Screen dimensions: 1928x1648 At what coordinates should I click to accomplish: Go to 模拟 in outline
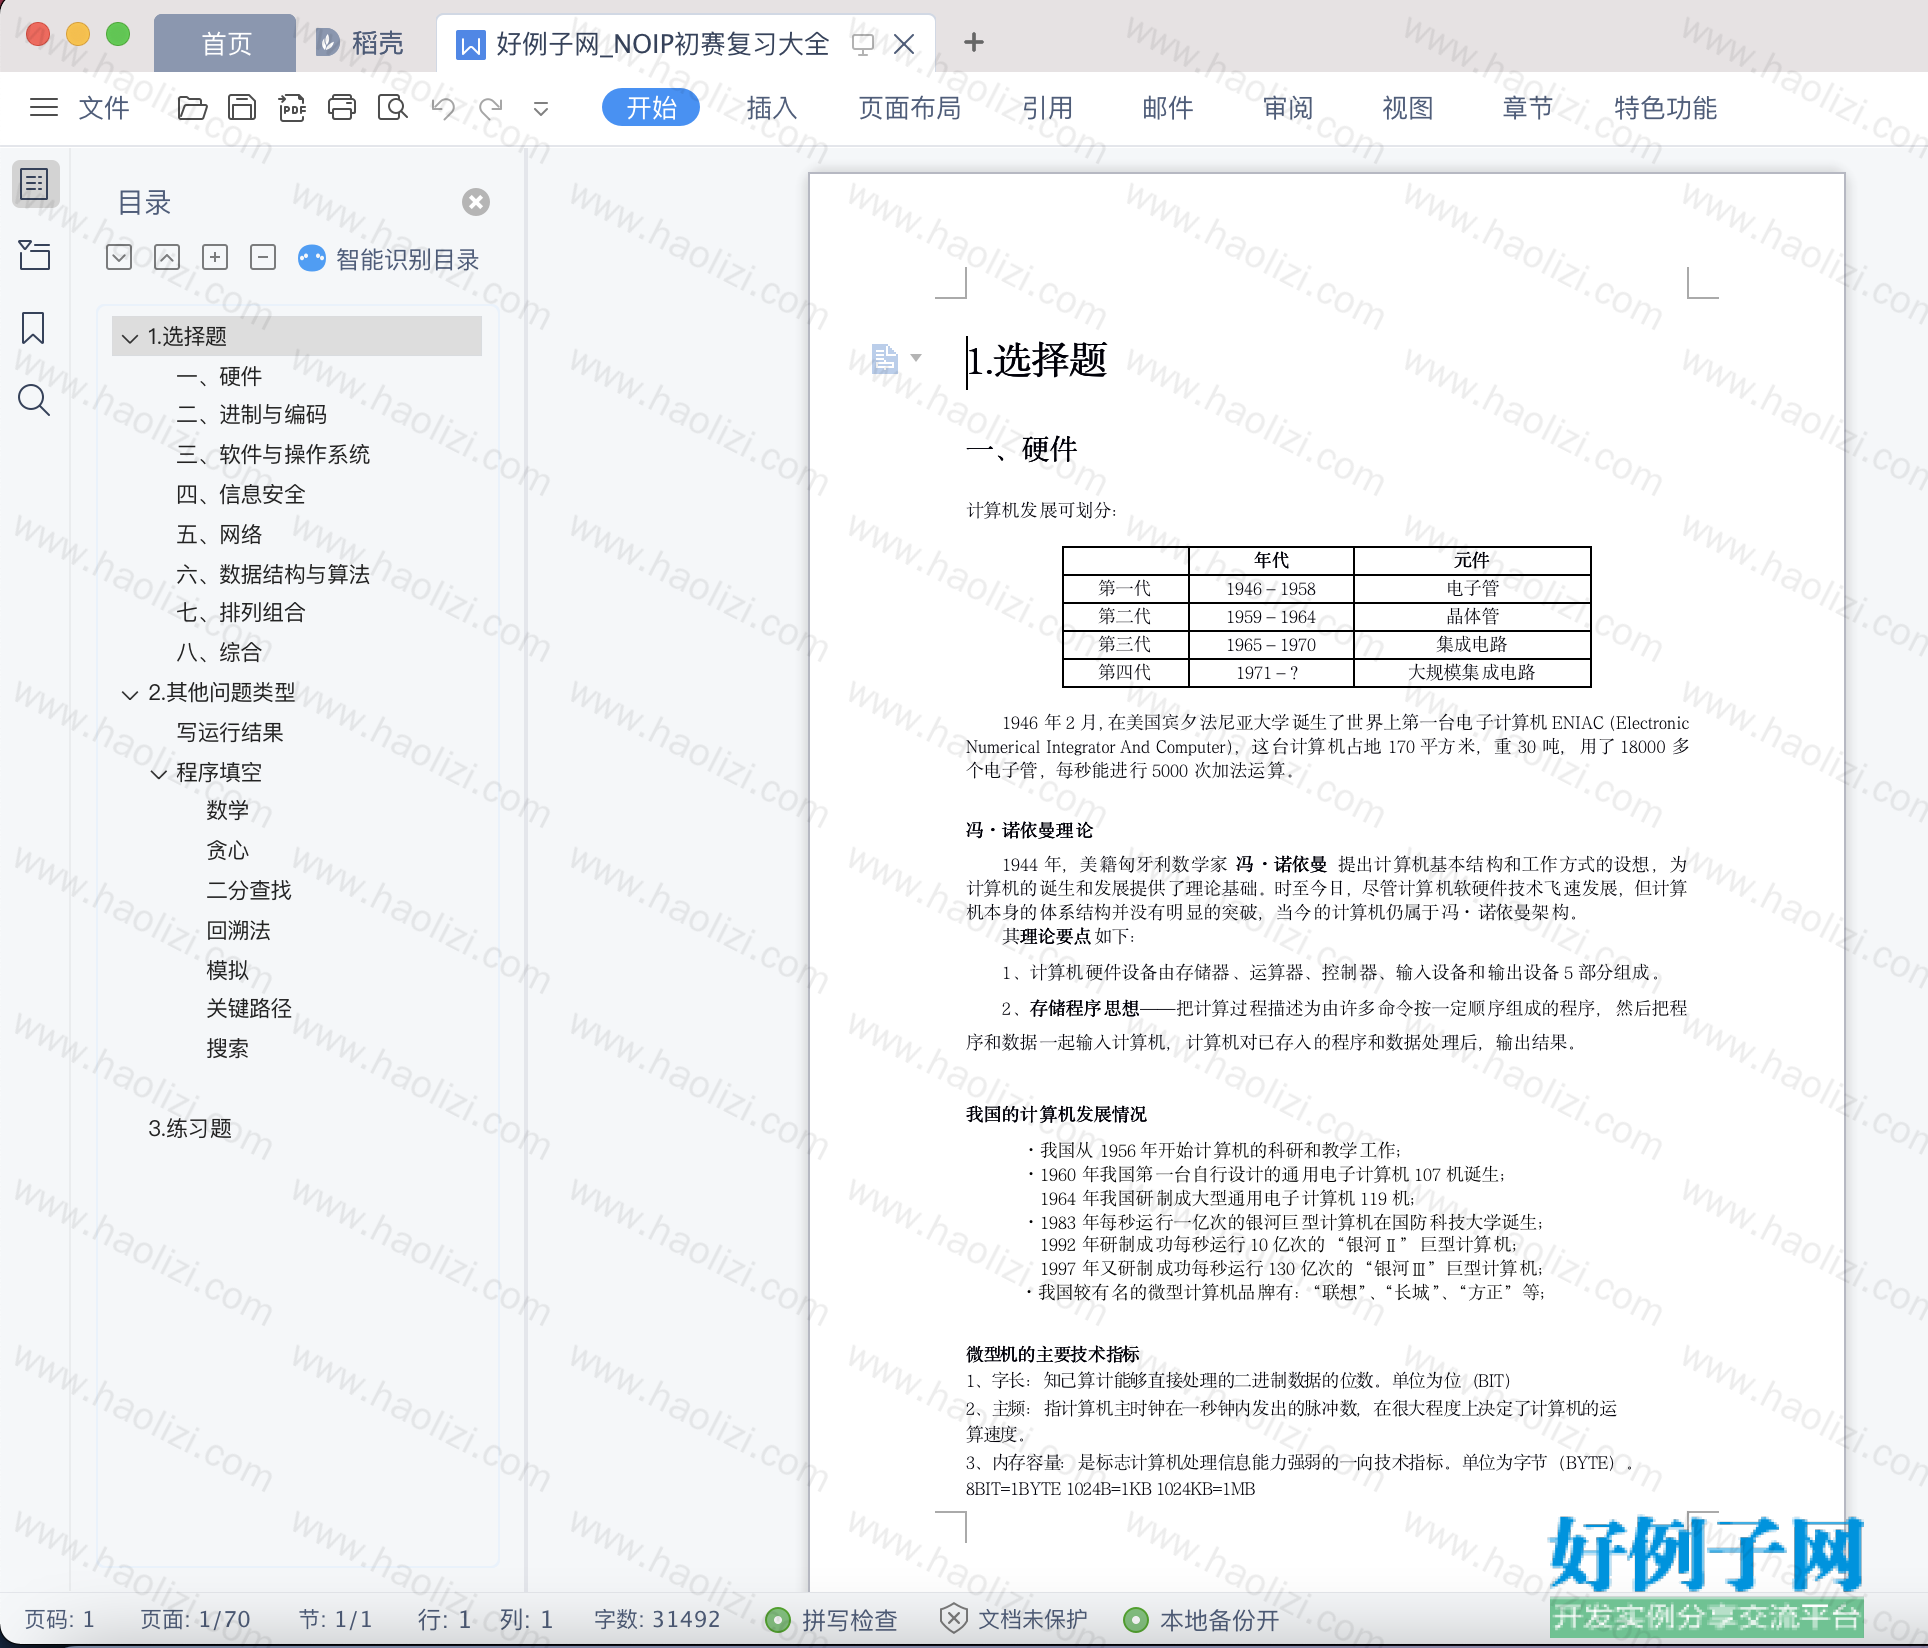click(227, 970)
